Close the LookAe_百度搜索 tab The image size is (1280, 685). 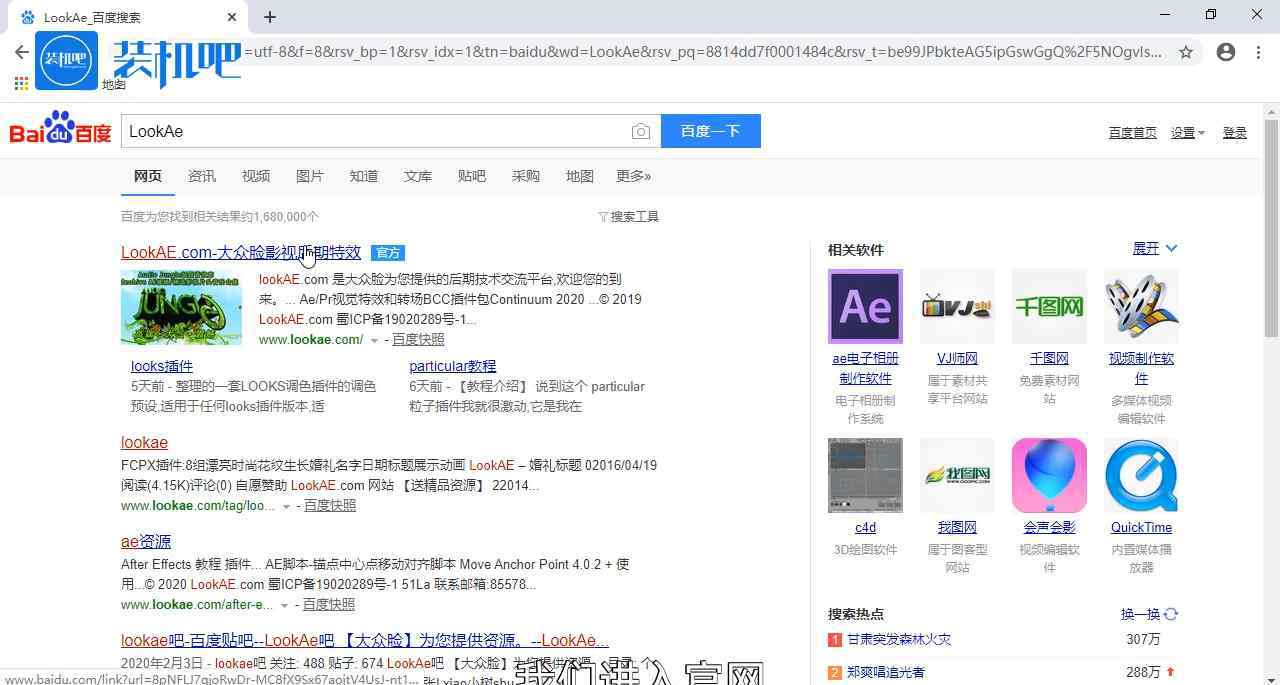pyautogui.click(x=232, y=17)
